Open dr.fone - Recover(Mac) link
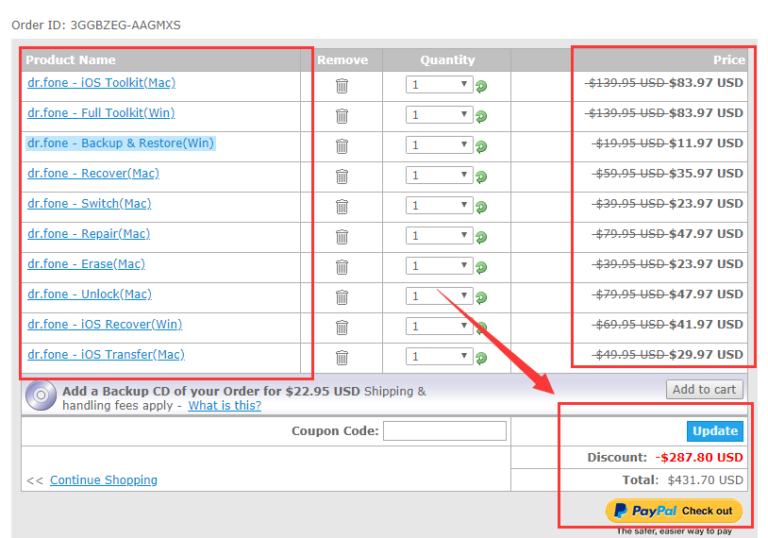Viewport: 768px width, 538px height. (93, 173)
